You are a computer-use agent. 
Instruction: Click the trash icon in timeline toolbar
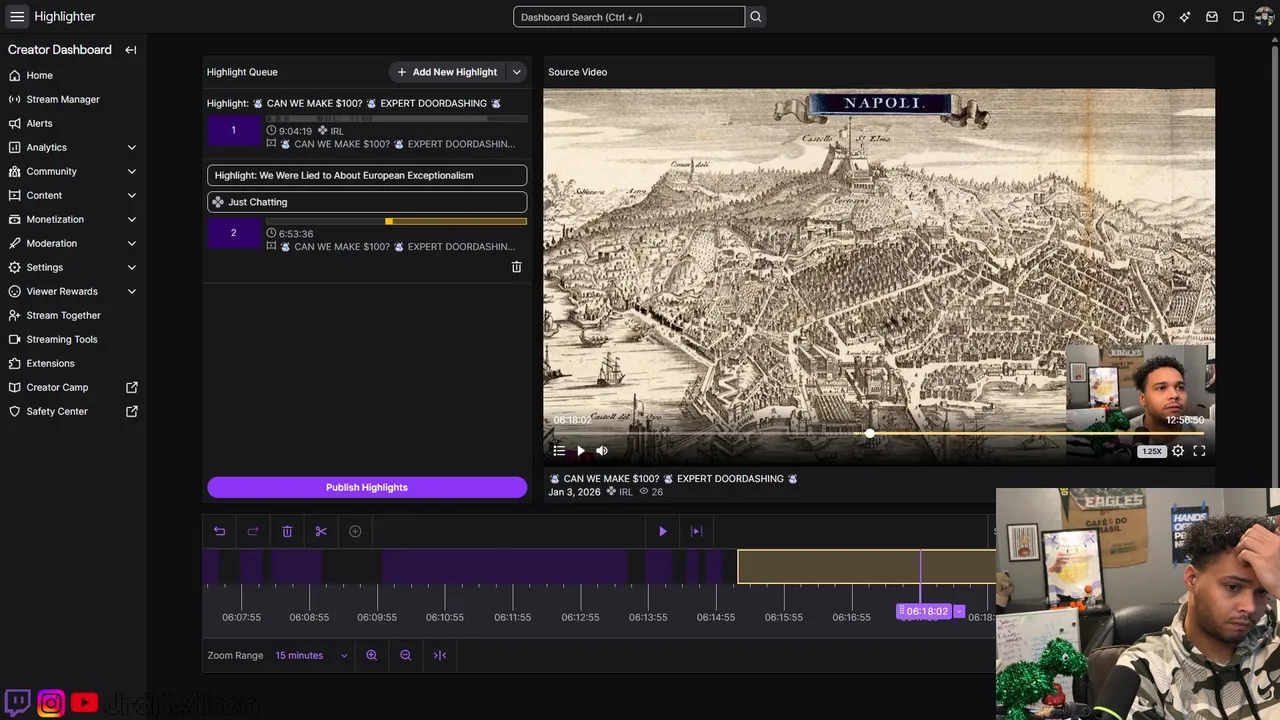click(287, 531)
